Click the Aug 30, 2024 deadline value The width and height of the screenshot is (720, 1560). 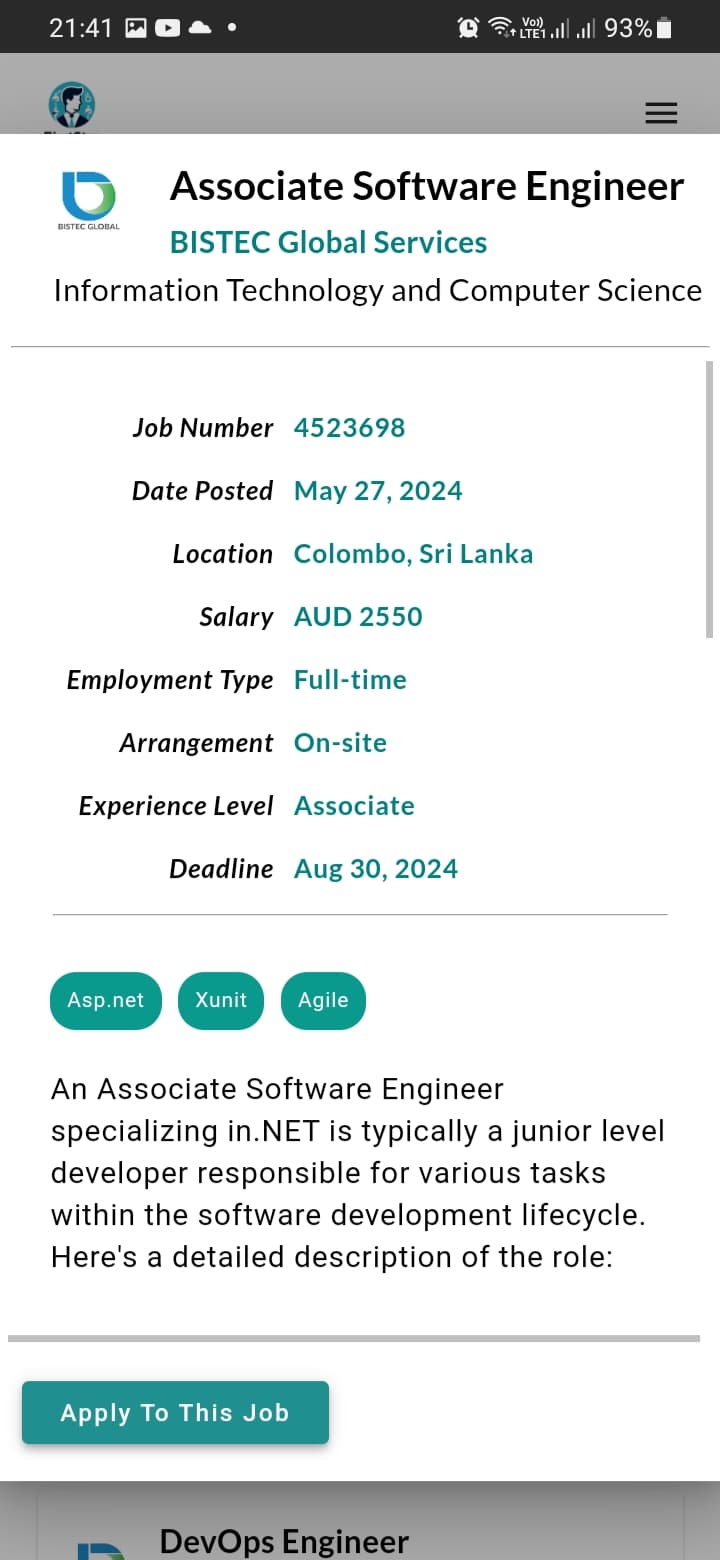point(376,869)
